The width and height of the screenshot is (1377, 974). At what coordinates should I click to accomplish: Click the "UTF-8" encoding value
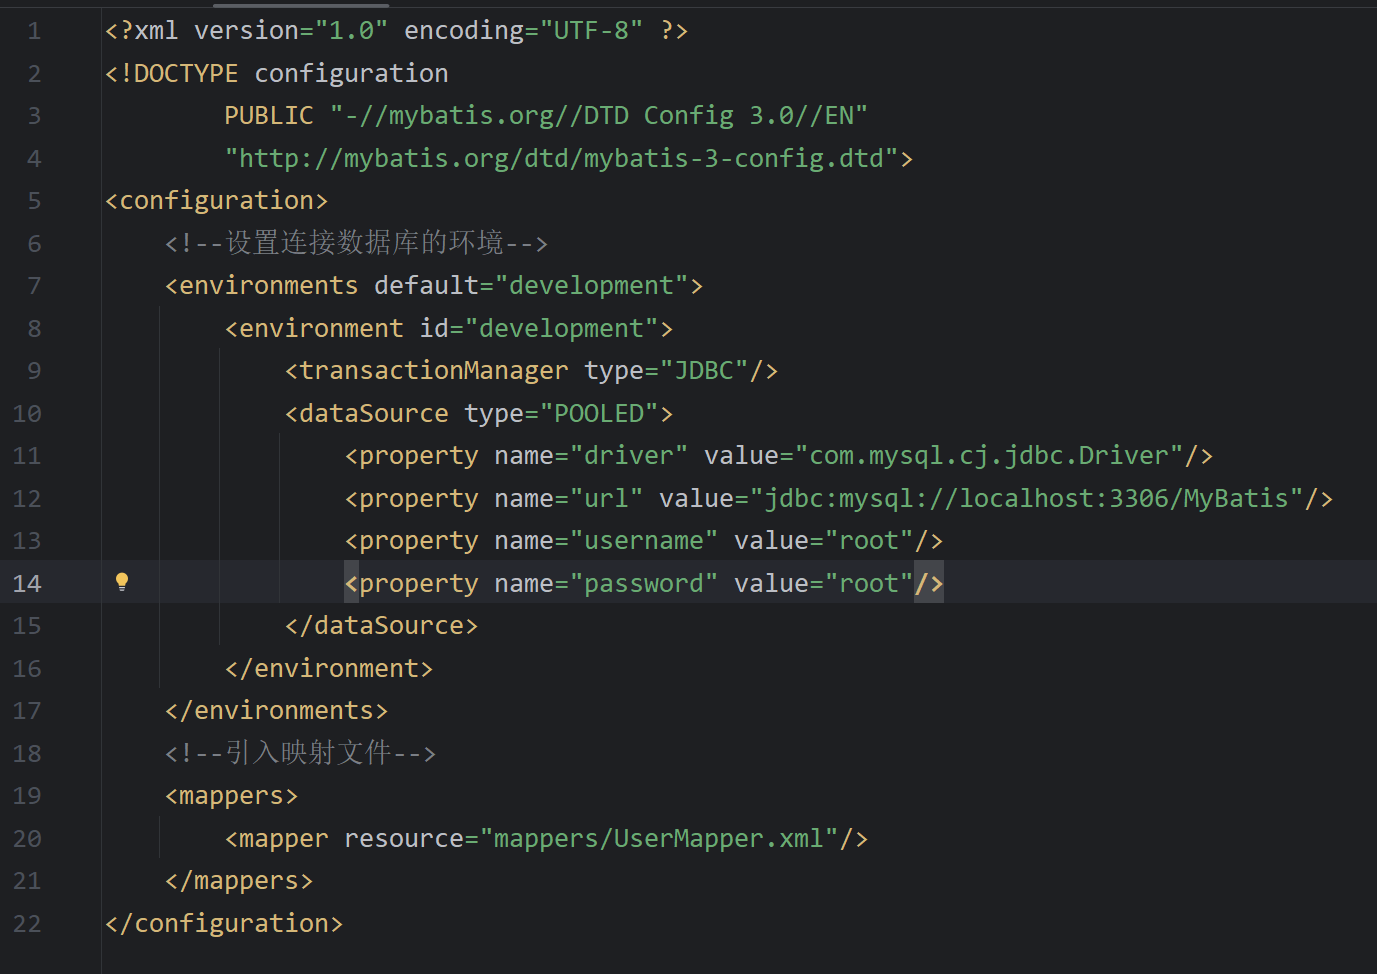592,31
